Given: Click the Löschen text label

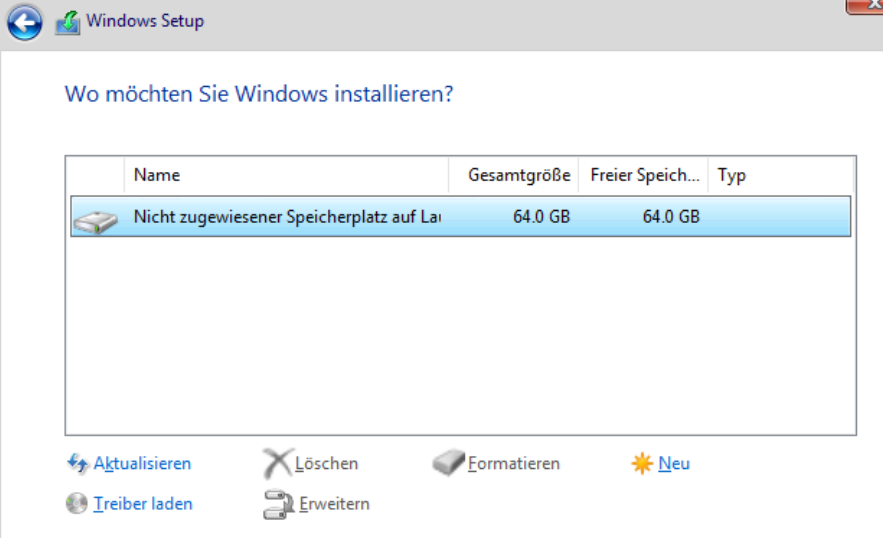Looking at the screenshot, I should pos(327,464).
